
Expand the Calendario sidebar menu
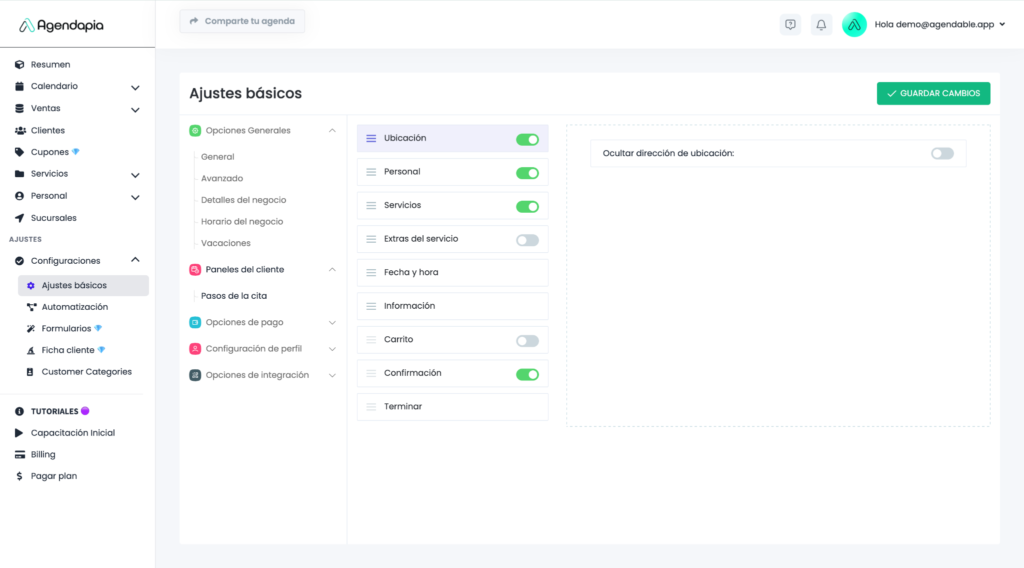tap(135, 87)
